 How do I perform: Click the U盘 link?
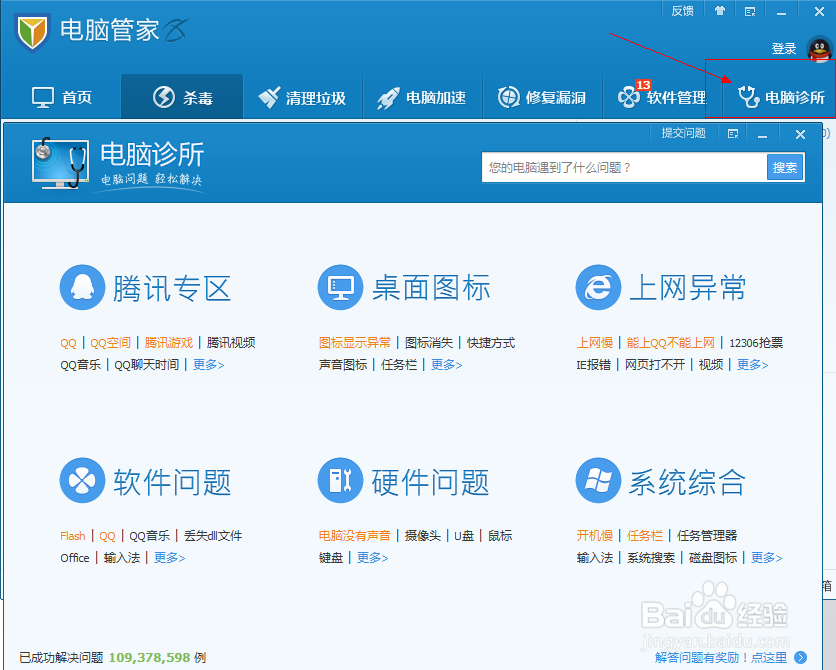click(x=464, y=536)
